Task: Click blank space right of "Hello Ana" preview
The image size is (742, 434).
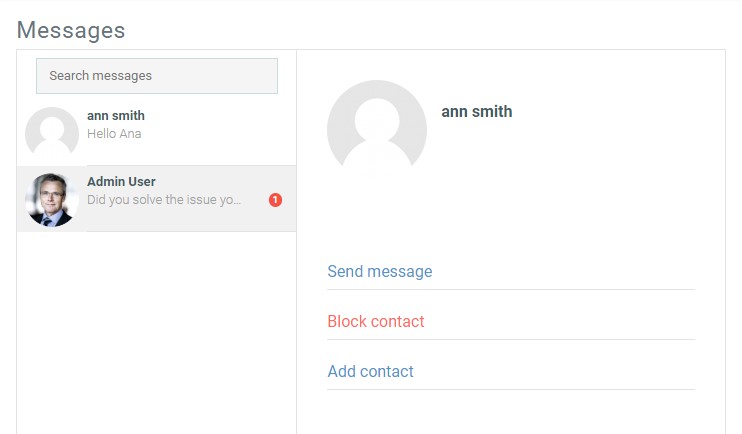Action: coord(220,133)
